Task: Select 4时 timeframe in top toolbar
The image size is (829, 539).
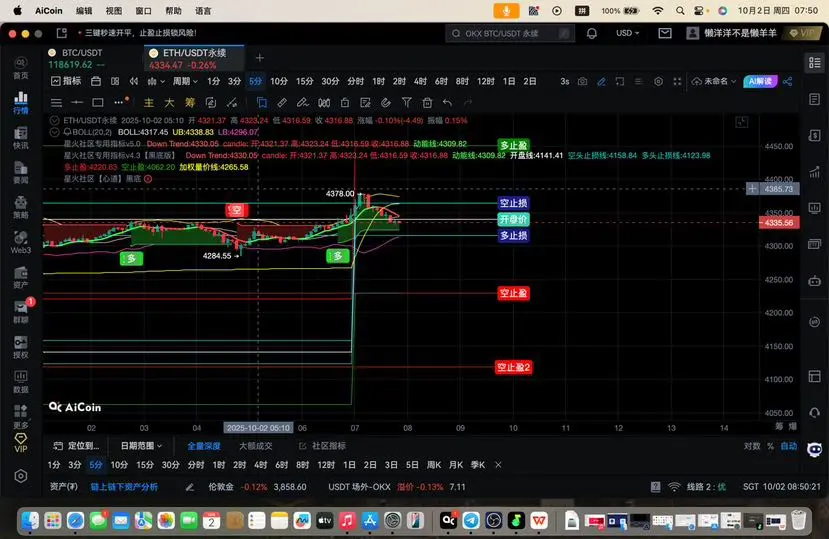Action: point(420,81)
